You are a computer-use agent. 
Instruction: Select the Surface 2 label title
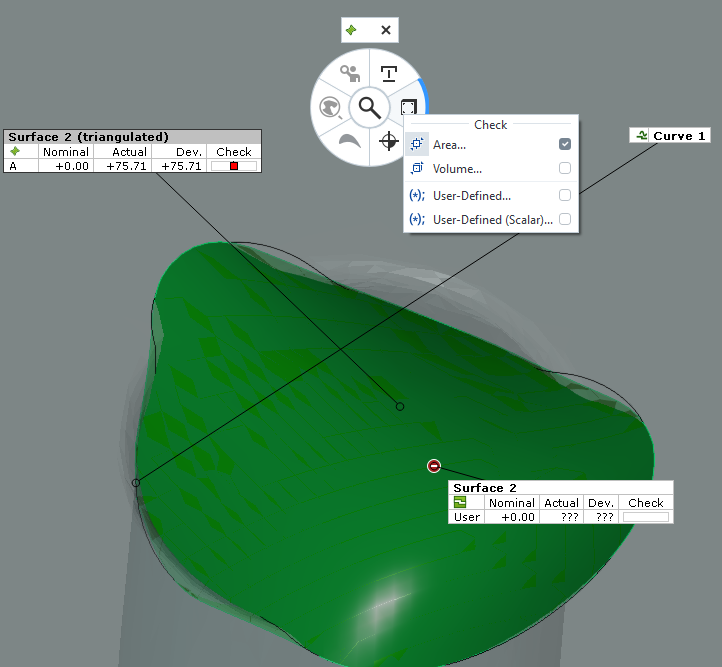tap(485, 488)
